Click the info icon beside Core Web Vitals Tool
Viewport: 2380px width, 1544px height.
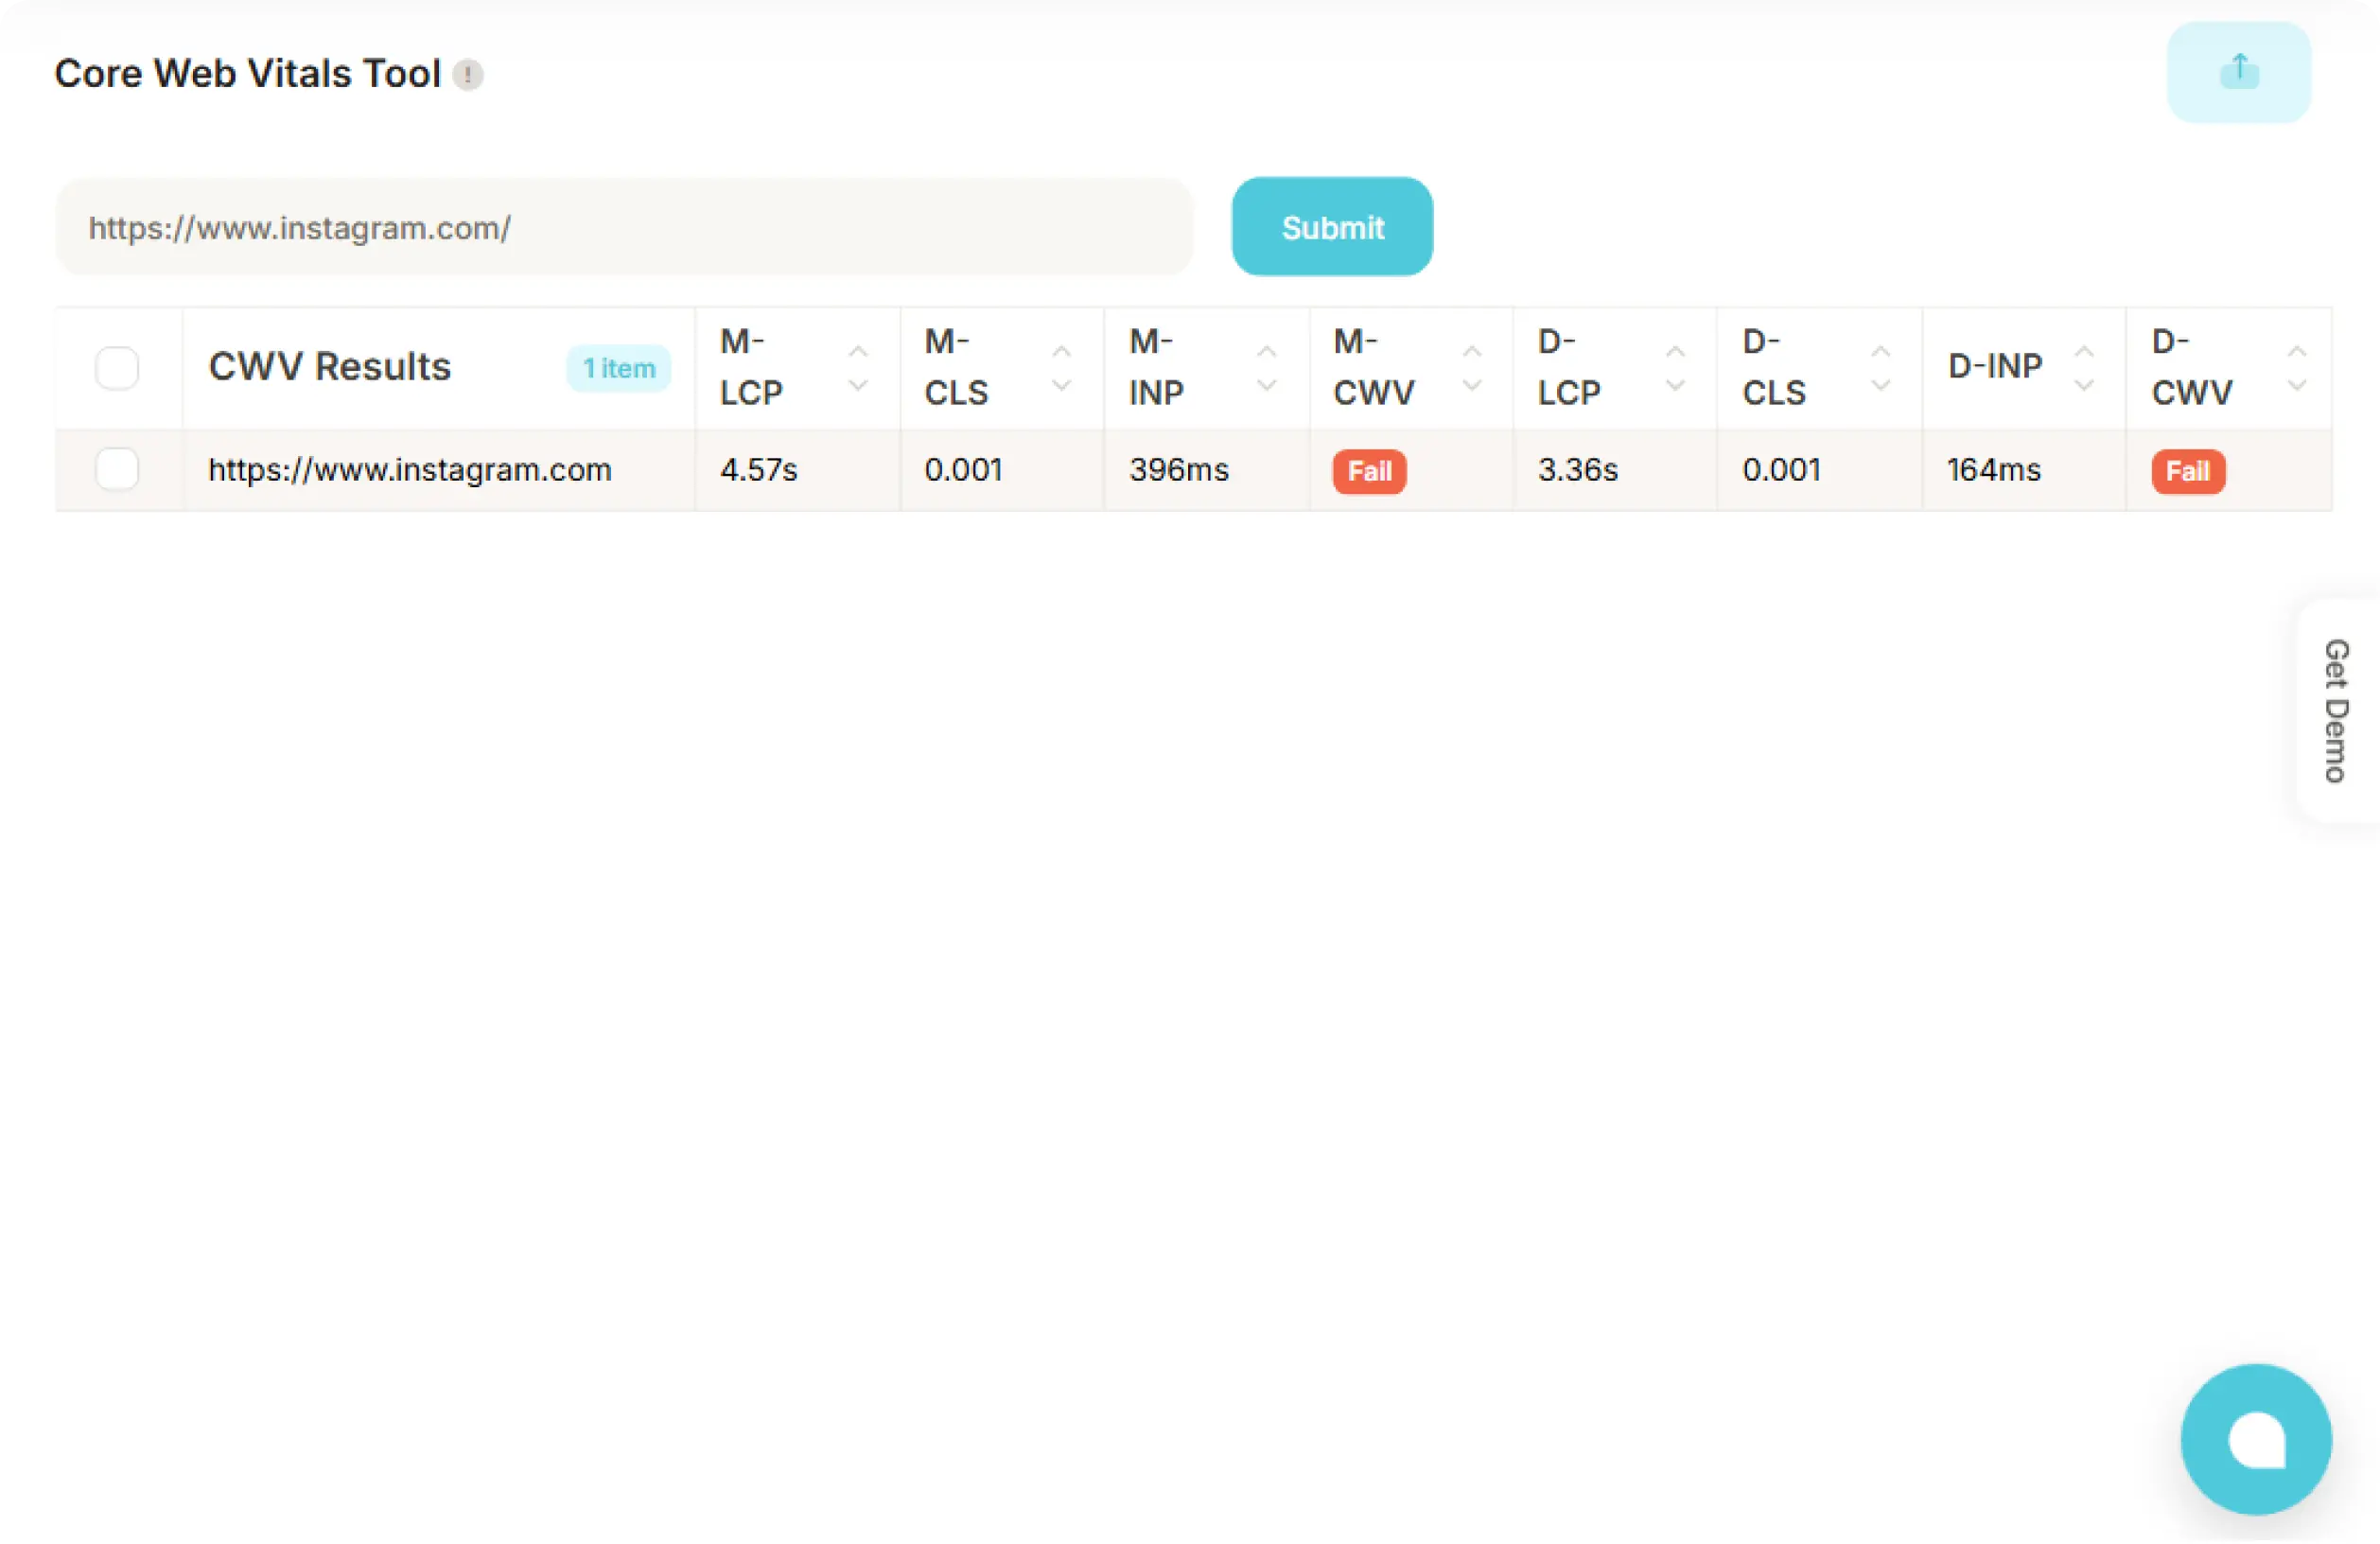coord(469,74)
